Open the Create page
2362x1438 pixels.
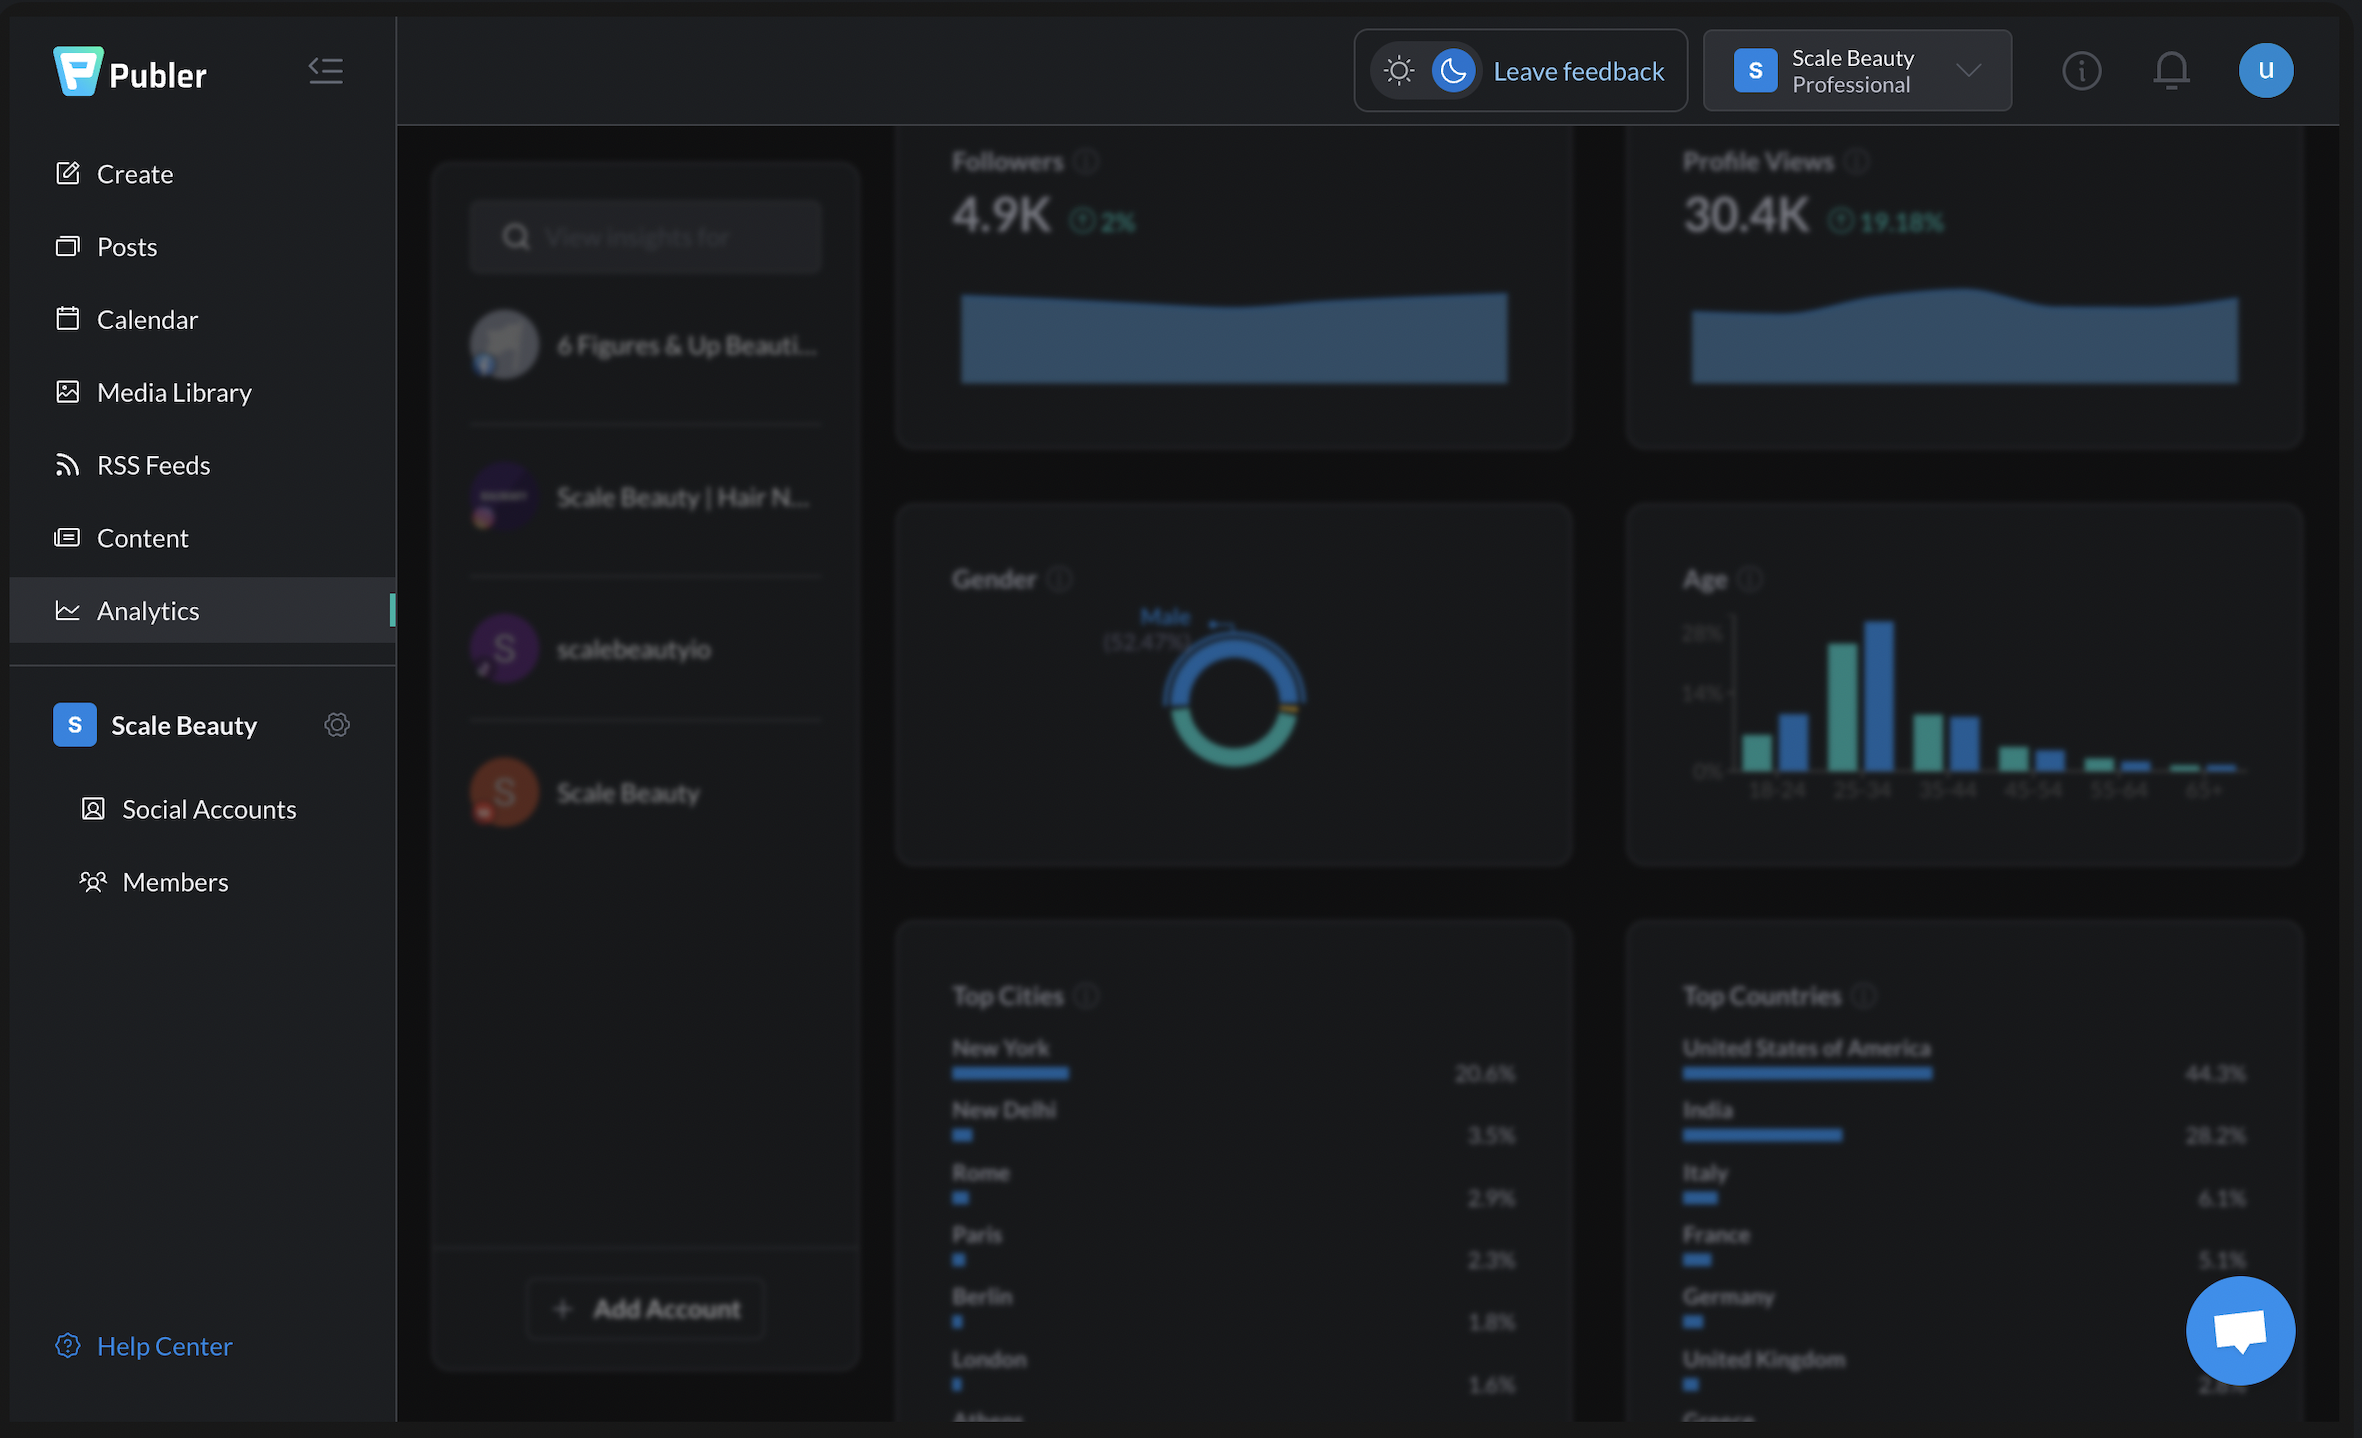point(203,174)
